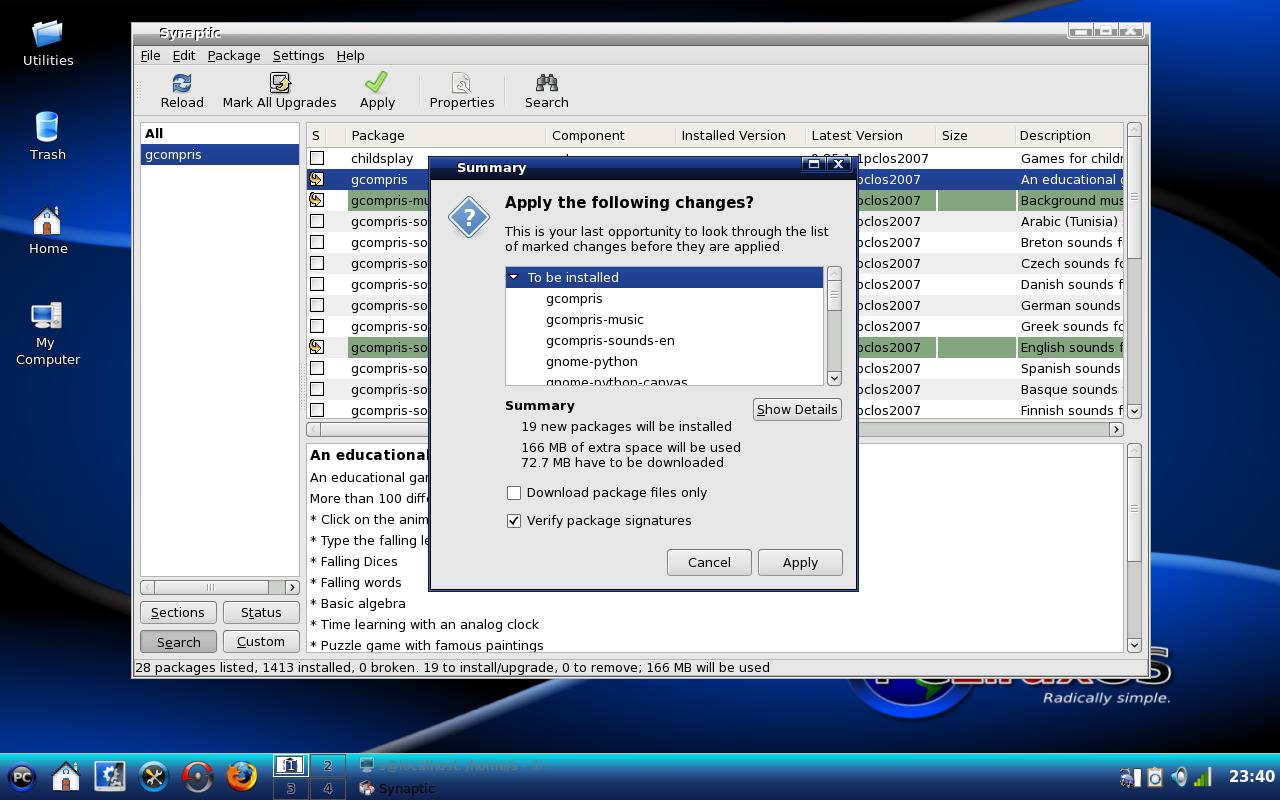Select the Trash desktop icon
1280x800 pixels.
[48, 128]
